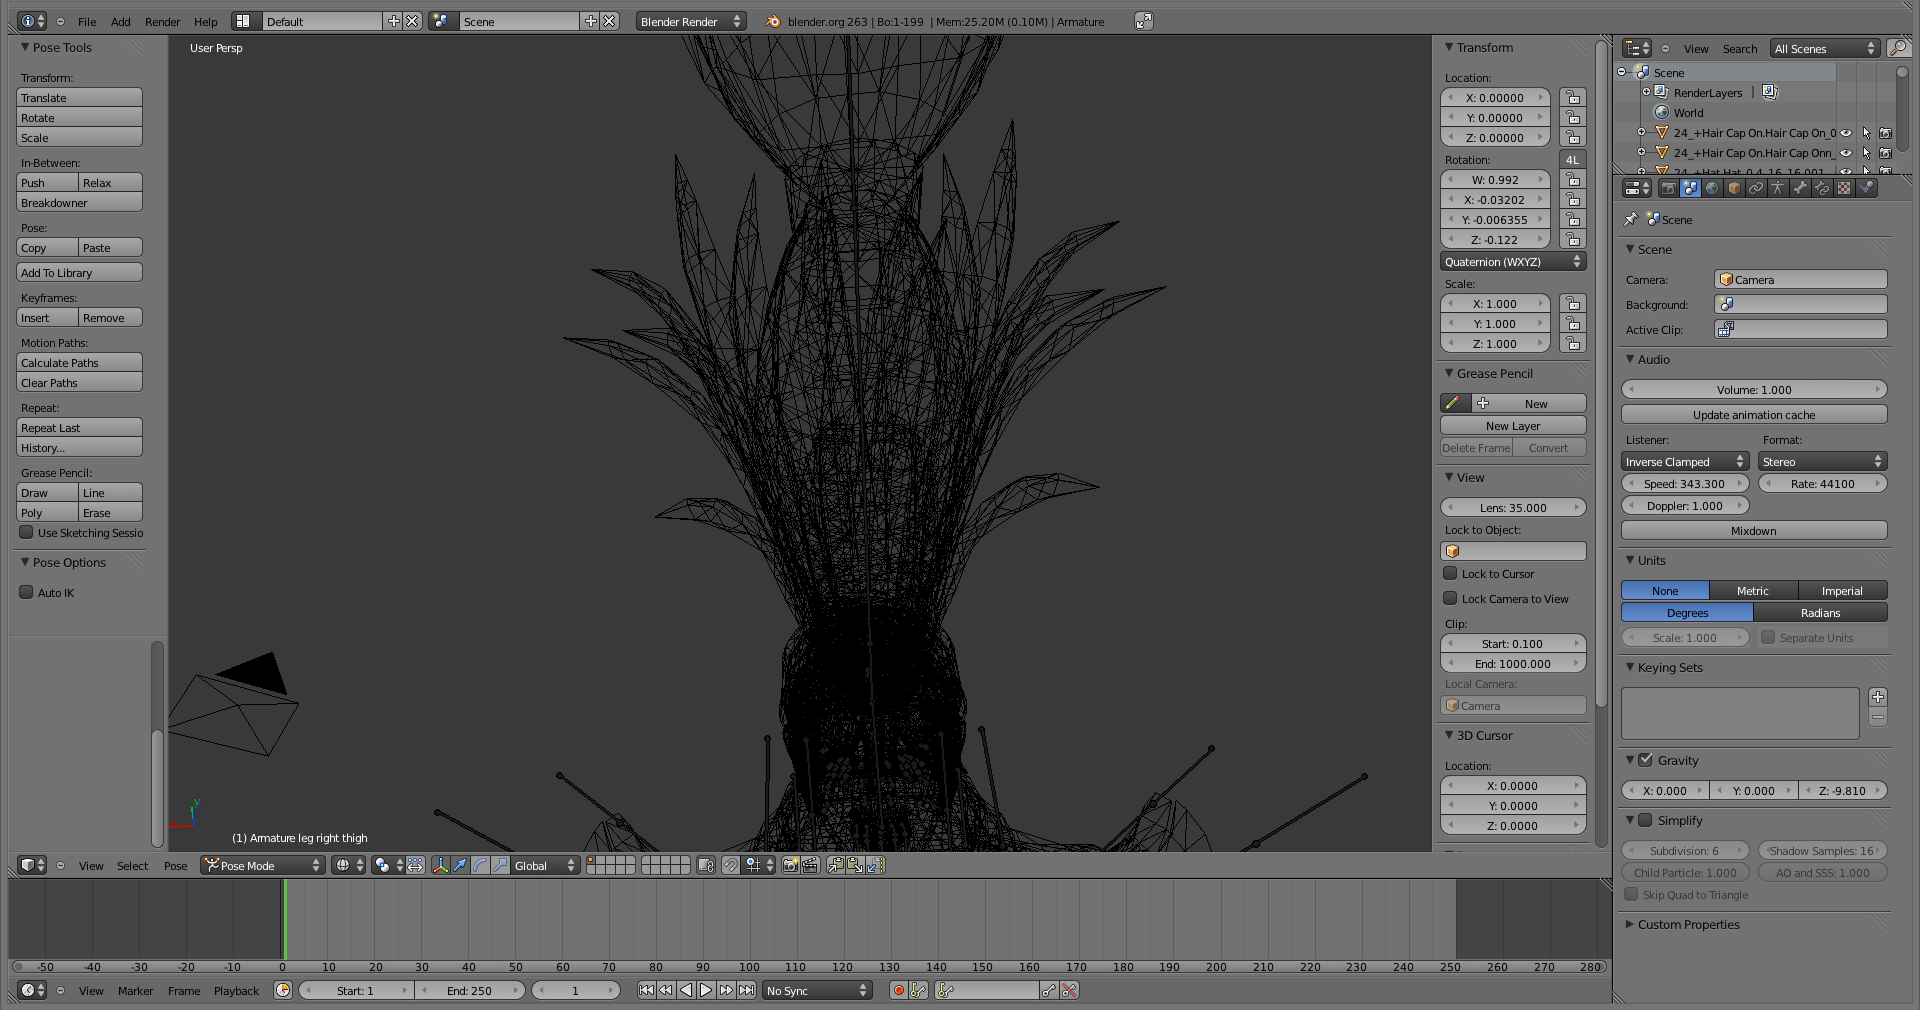The width and height of the screenshot is (1920, 1010).
Task: Enable the Lock to Cursor checkbox
Action: (1450, 573)
